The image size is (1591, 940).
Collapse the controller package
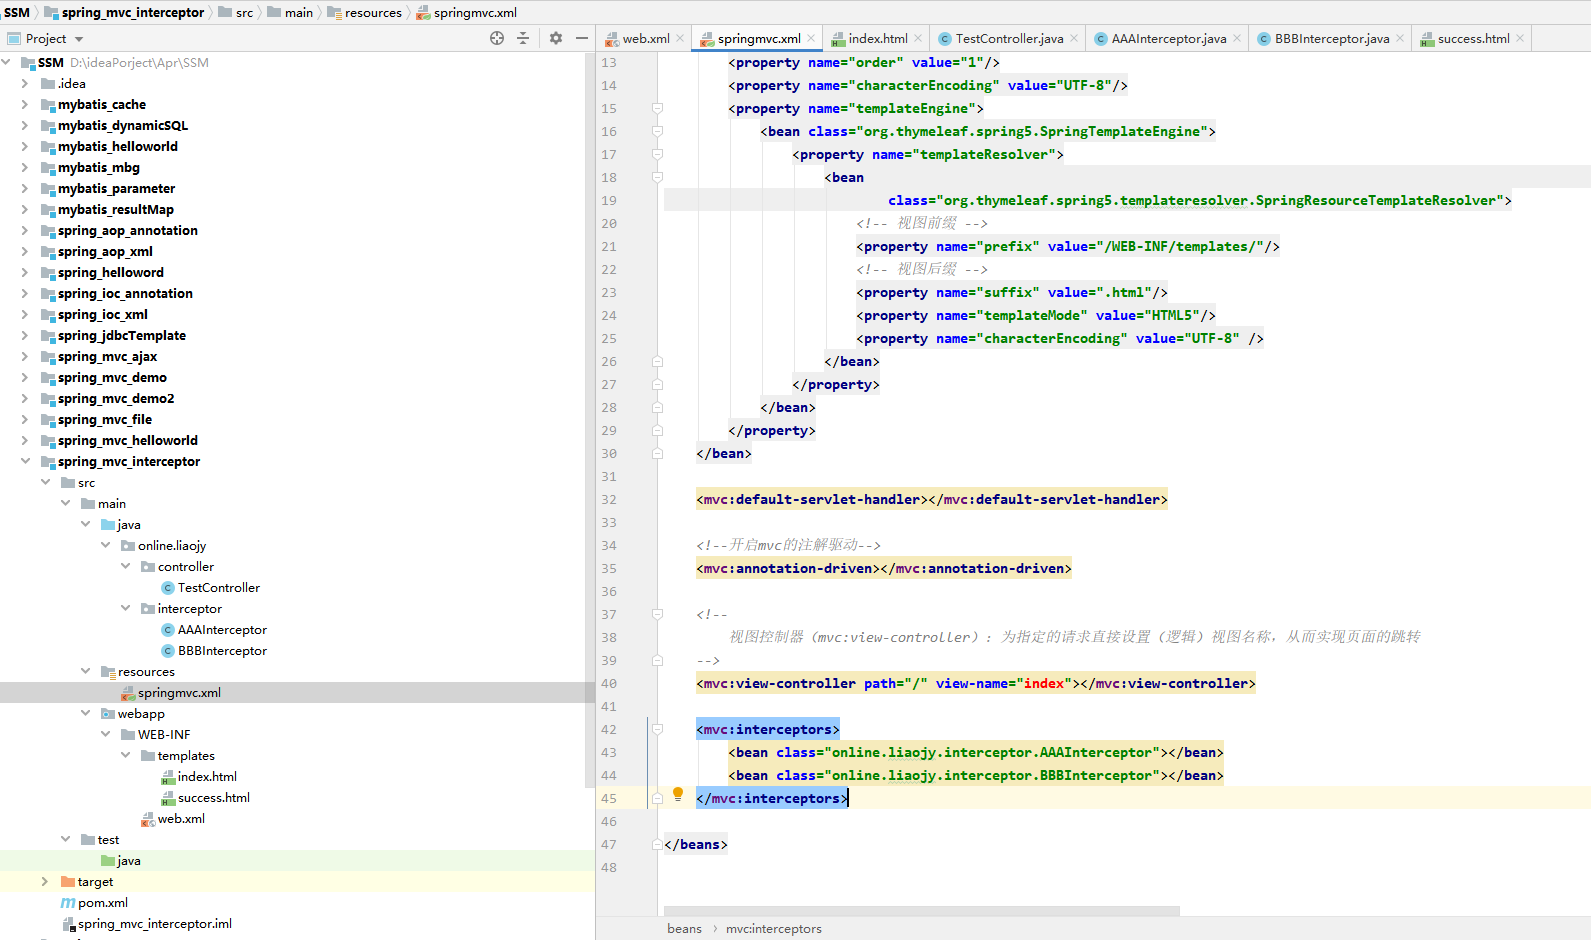(x=125, y=567)
